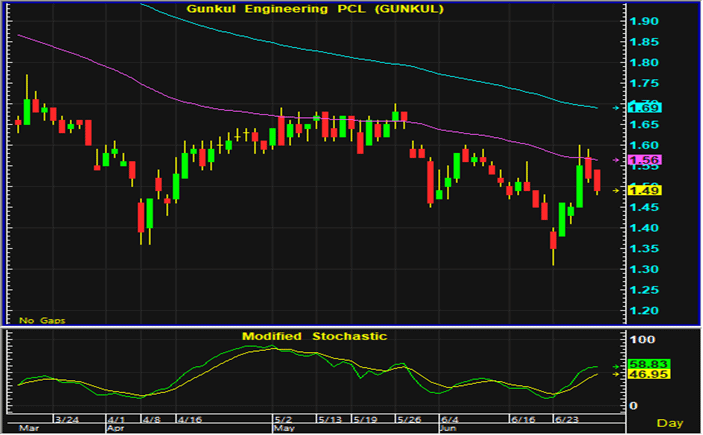Click the 4/8 date marker on the time axis
703x435 pixels.
151,417
